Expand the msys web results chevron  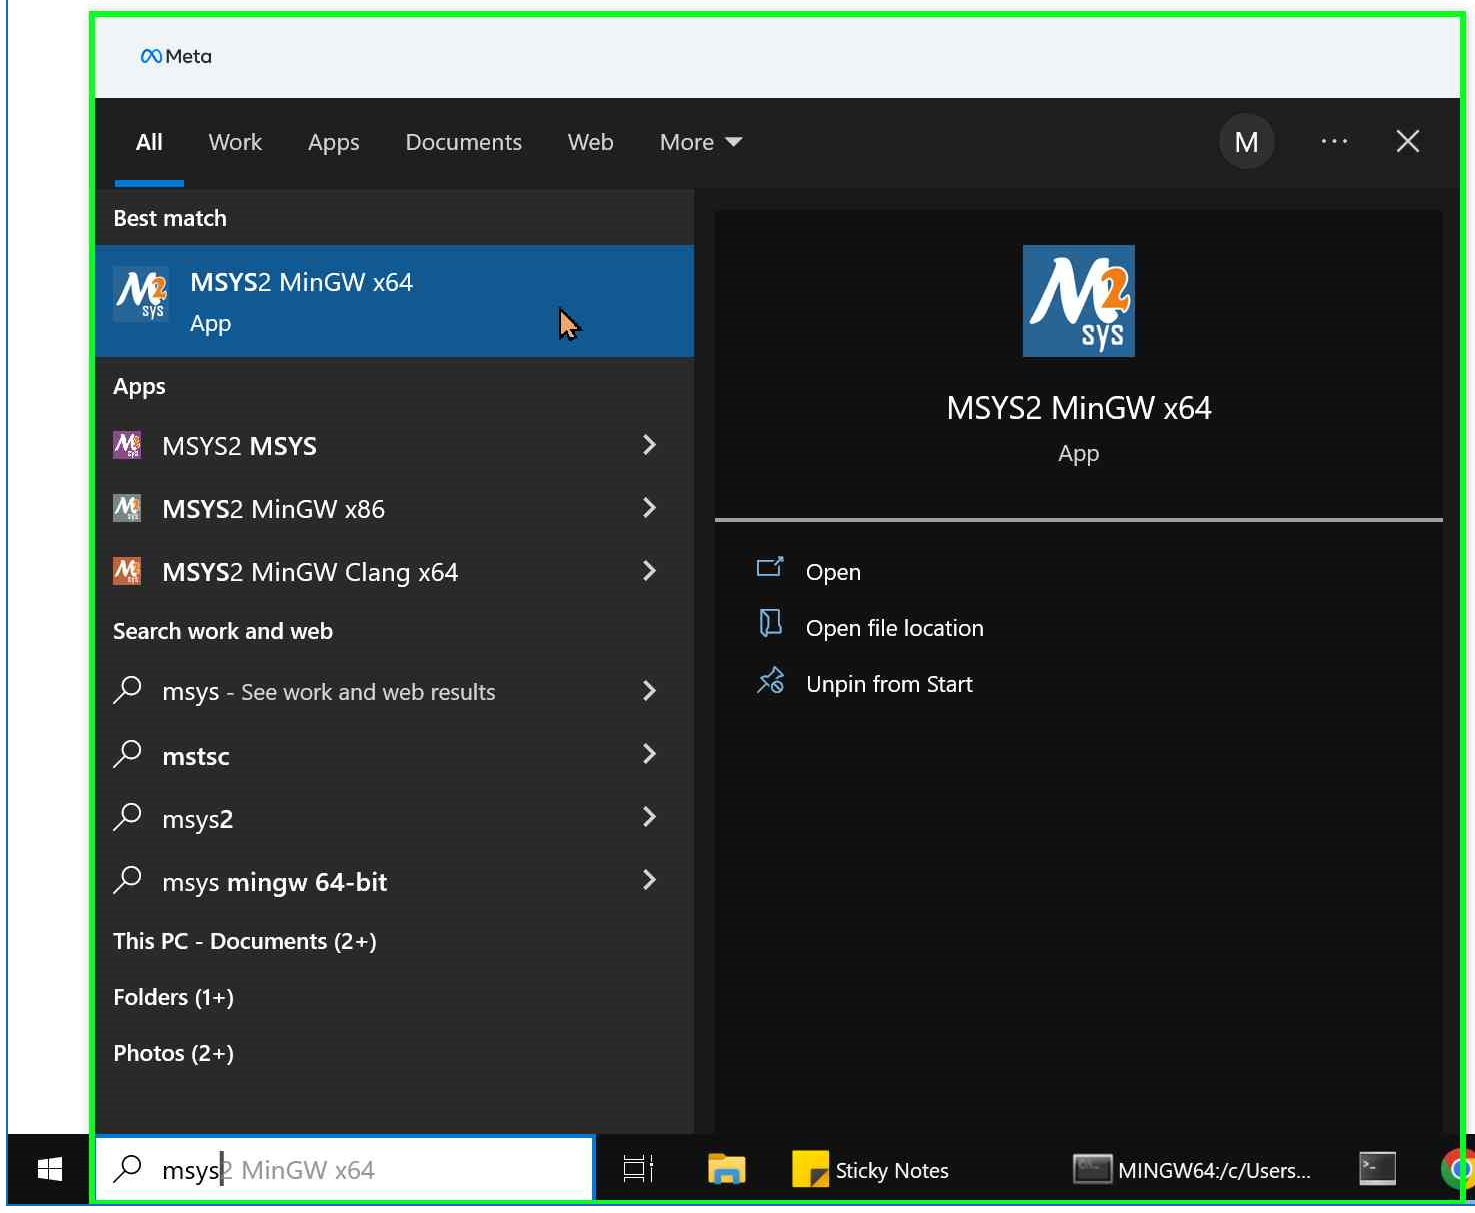click(649, 691)
